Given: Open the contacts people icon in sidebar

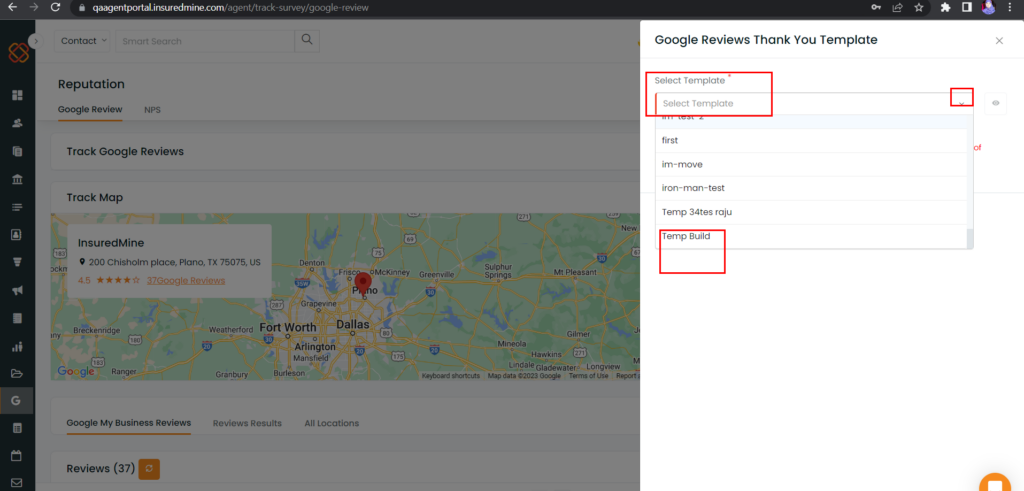Looking at the screenshot, I should (x=18, y=123).
